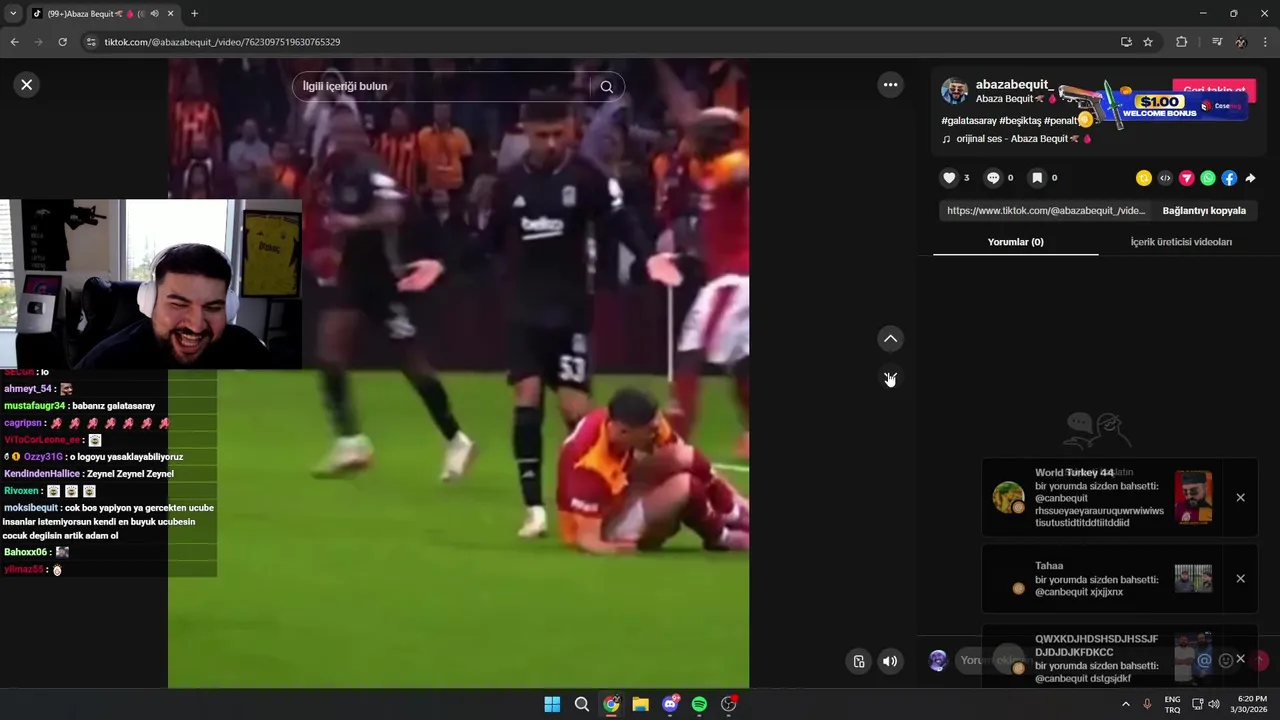This screenshot has height=720, width=1280.
Task: Insert mention with @ icon in comment box
Action: point(1204,660)
